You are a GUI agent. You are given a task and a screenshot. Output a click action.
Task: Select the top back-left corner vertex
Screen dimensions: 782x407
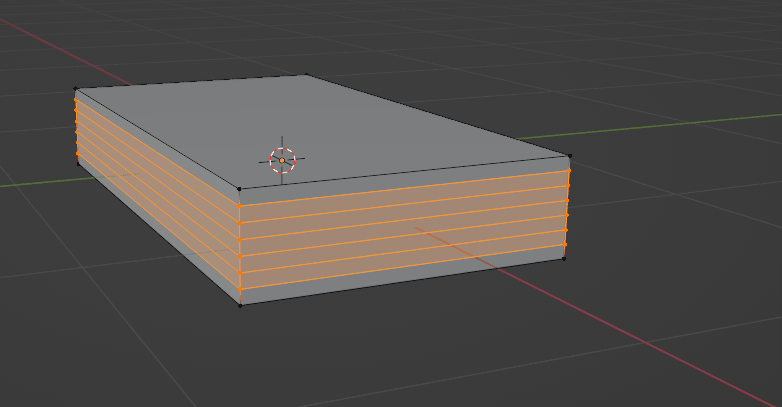(76, 89)
